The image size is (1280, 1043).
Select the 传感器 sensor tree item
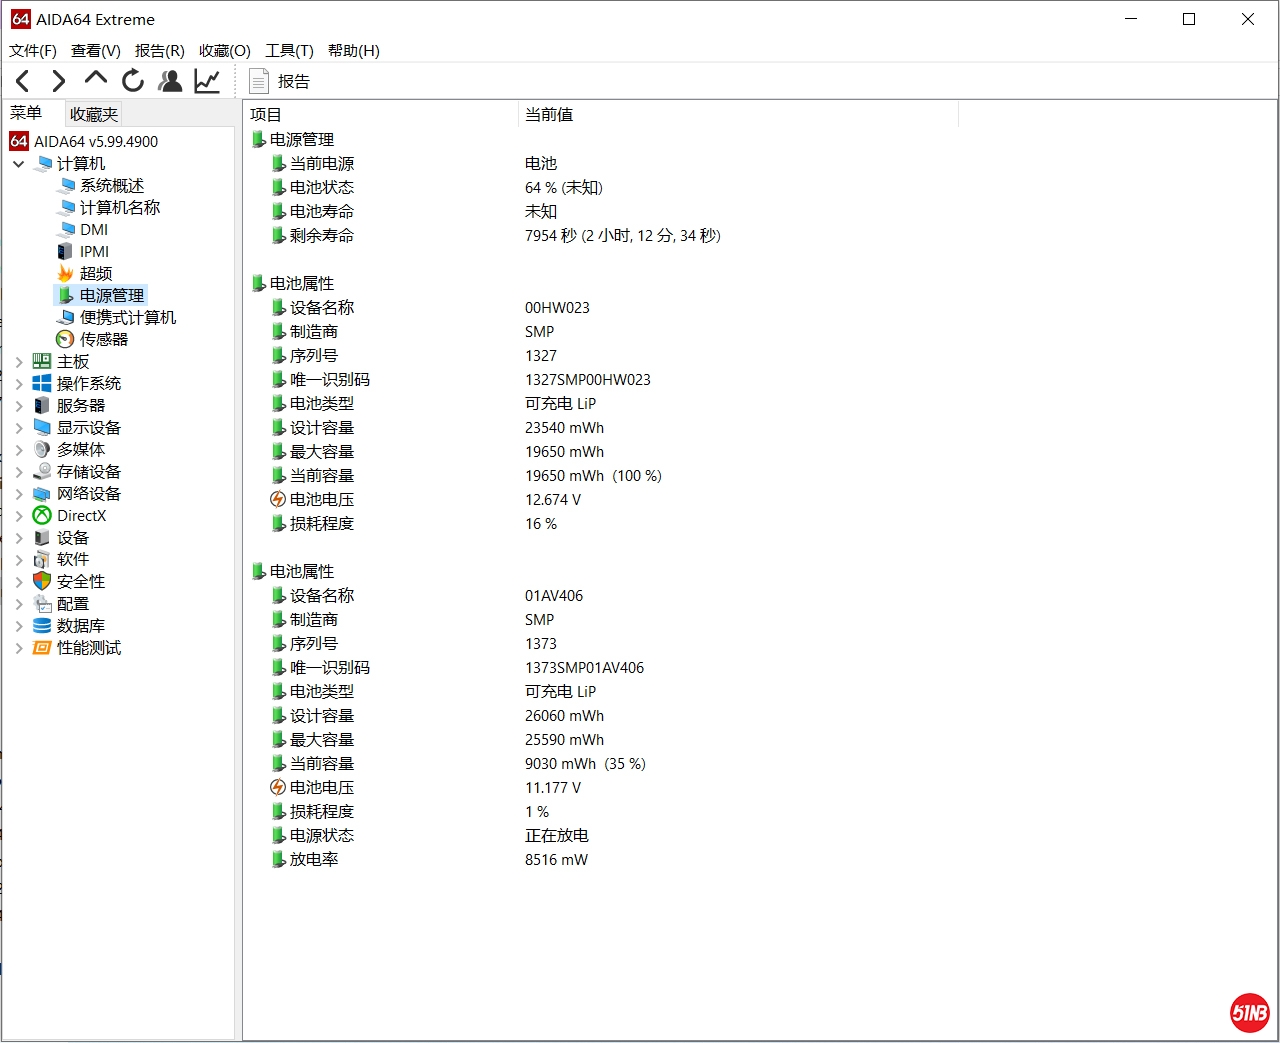point(103,339)
